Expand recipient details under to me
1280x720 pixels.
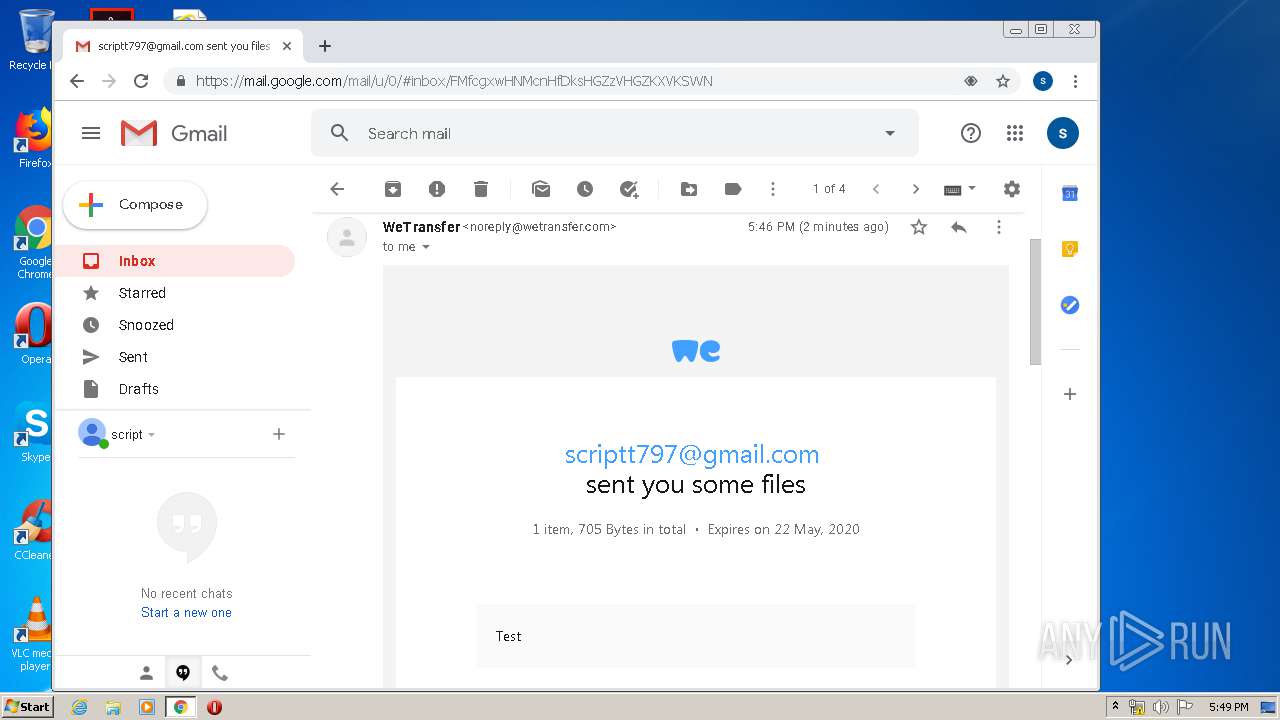[426, 247]
